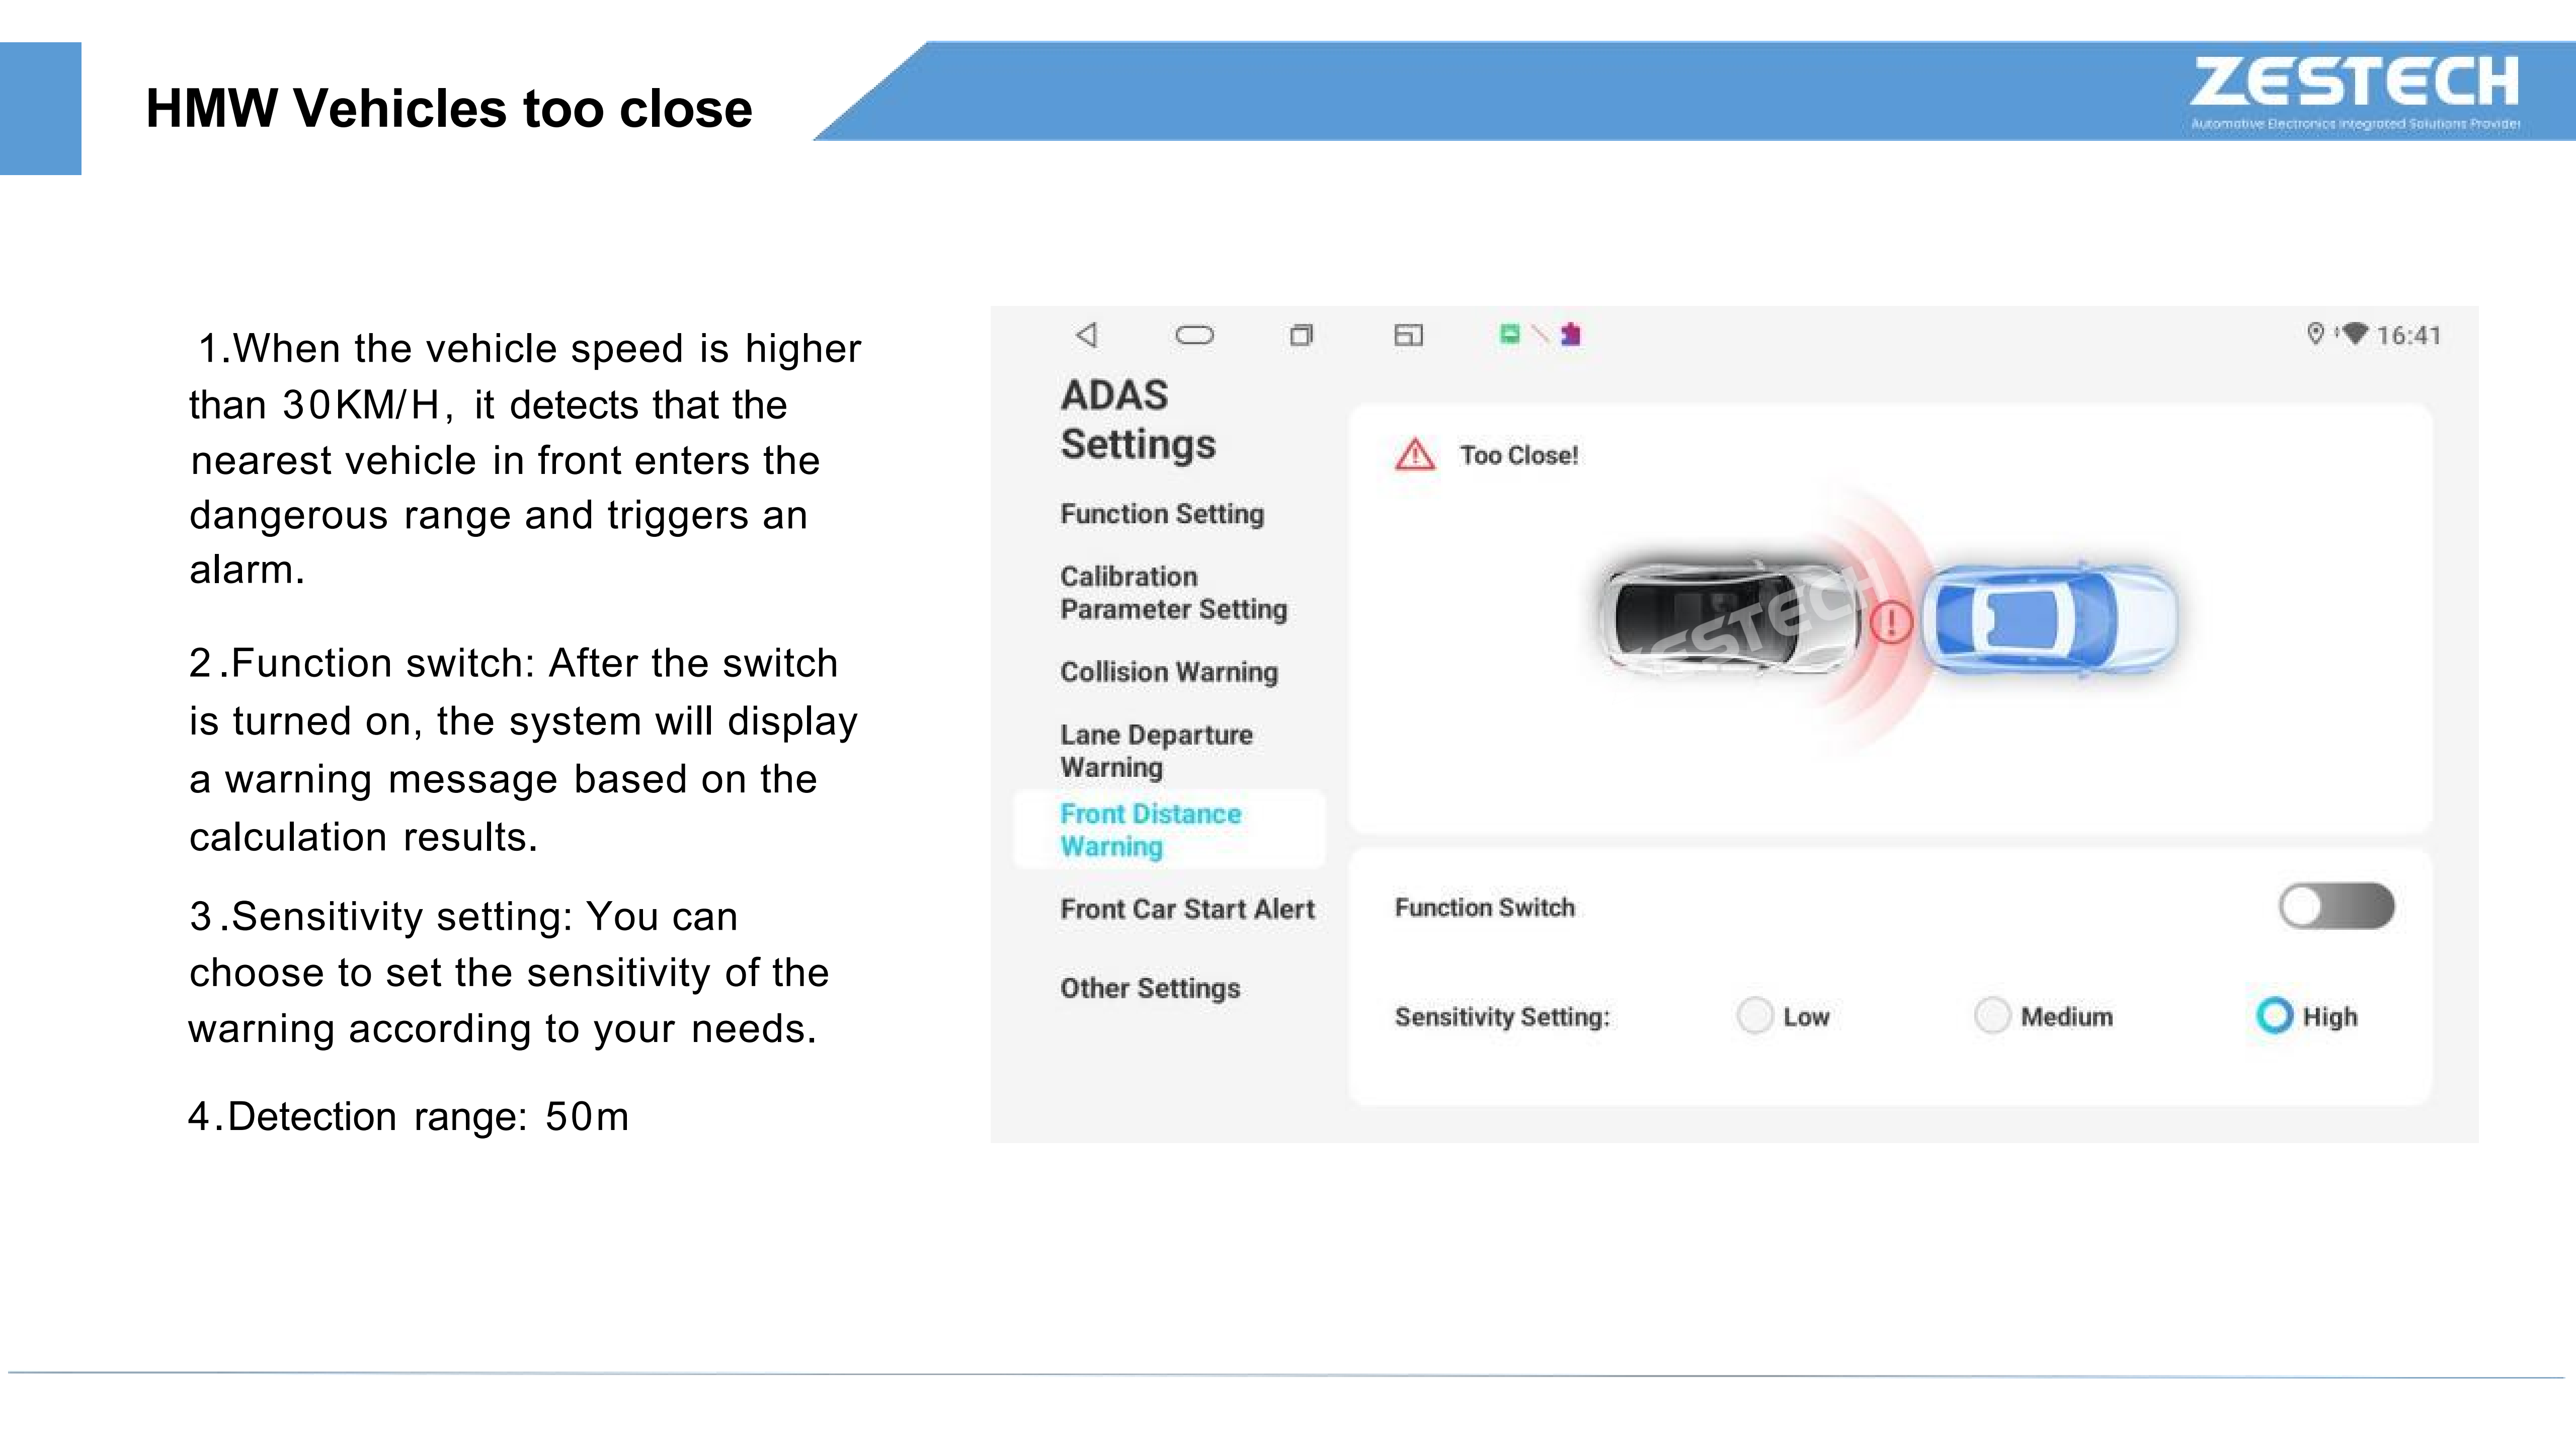The image size is (2576, 1449).
Task: Toggle the Function Switch on
Action: [2336, 906]
